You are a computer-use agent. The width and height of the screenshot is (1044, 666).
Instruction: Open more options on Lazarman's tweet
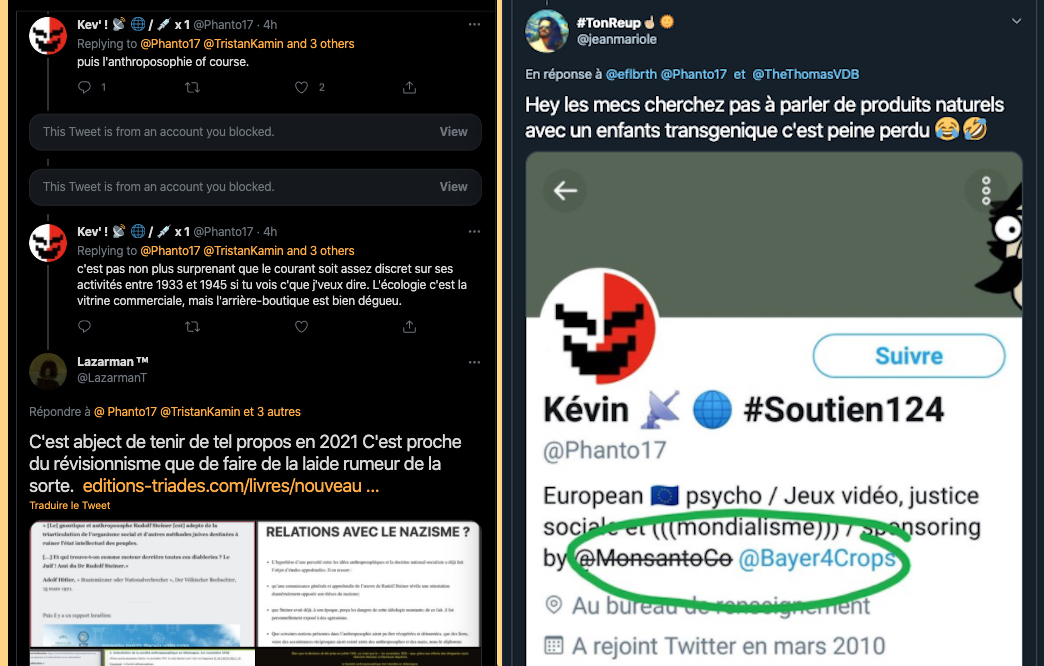[474, 362]
